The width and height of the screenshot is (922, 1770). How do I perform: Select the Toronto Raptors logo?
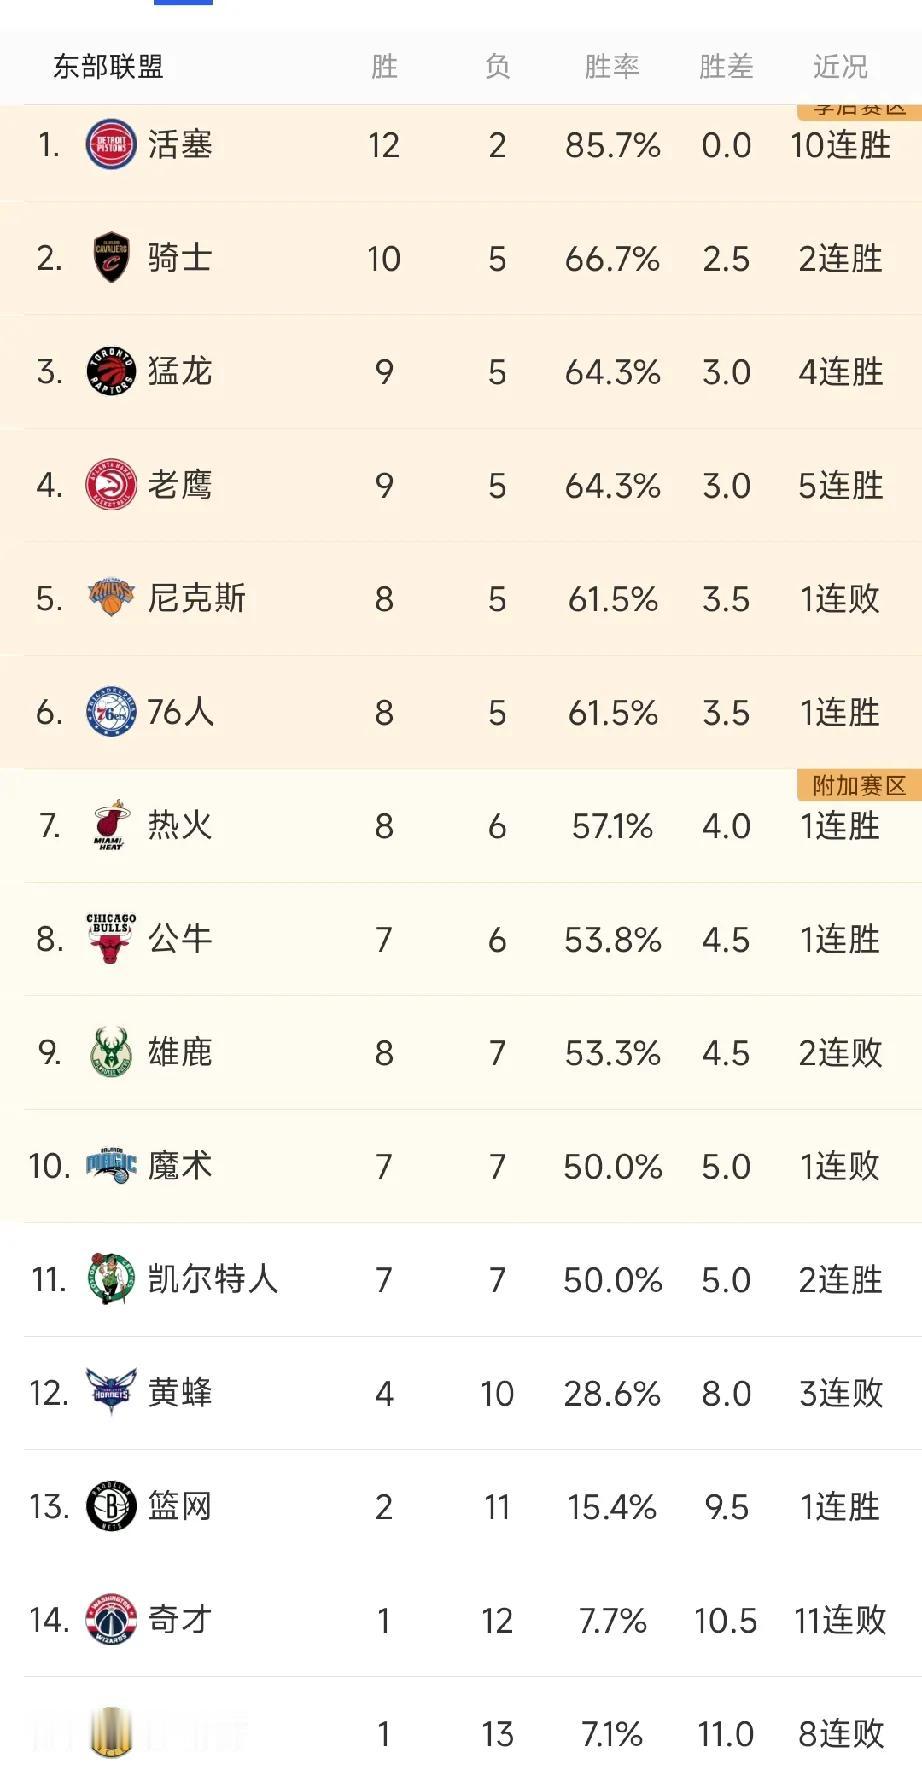[110, 371]
